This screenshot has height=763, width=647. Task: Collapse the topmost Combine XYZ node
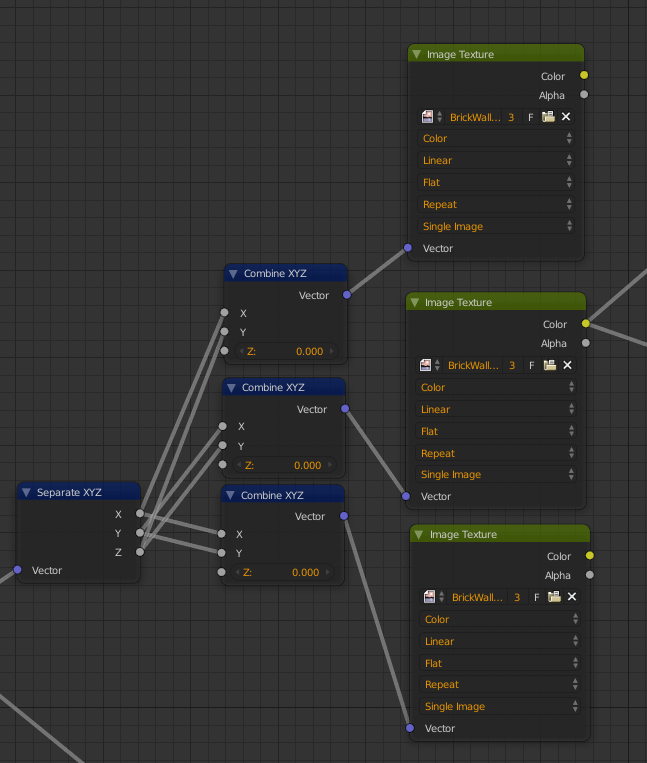click(233, 273)
